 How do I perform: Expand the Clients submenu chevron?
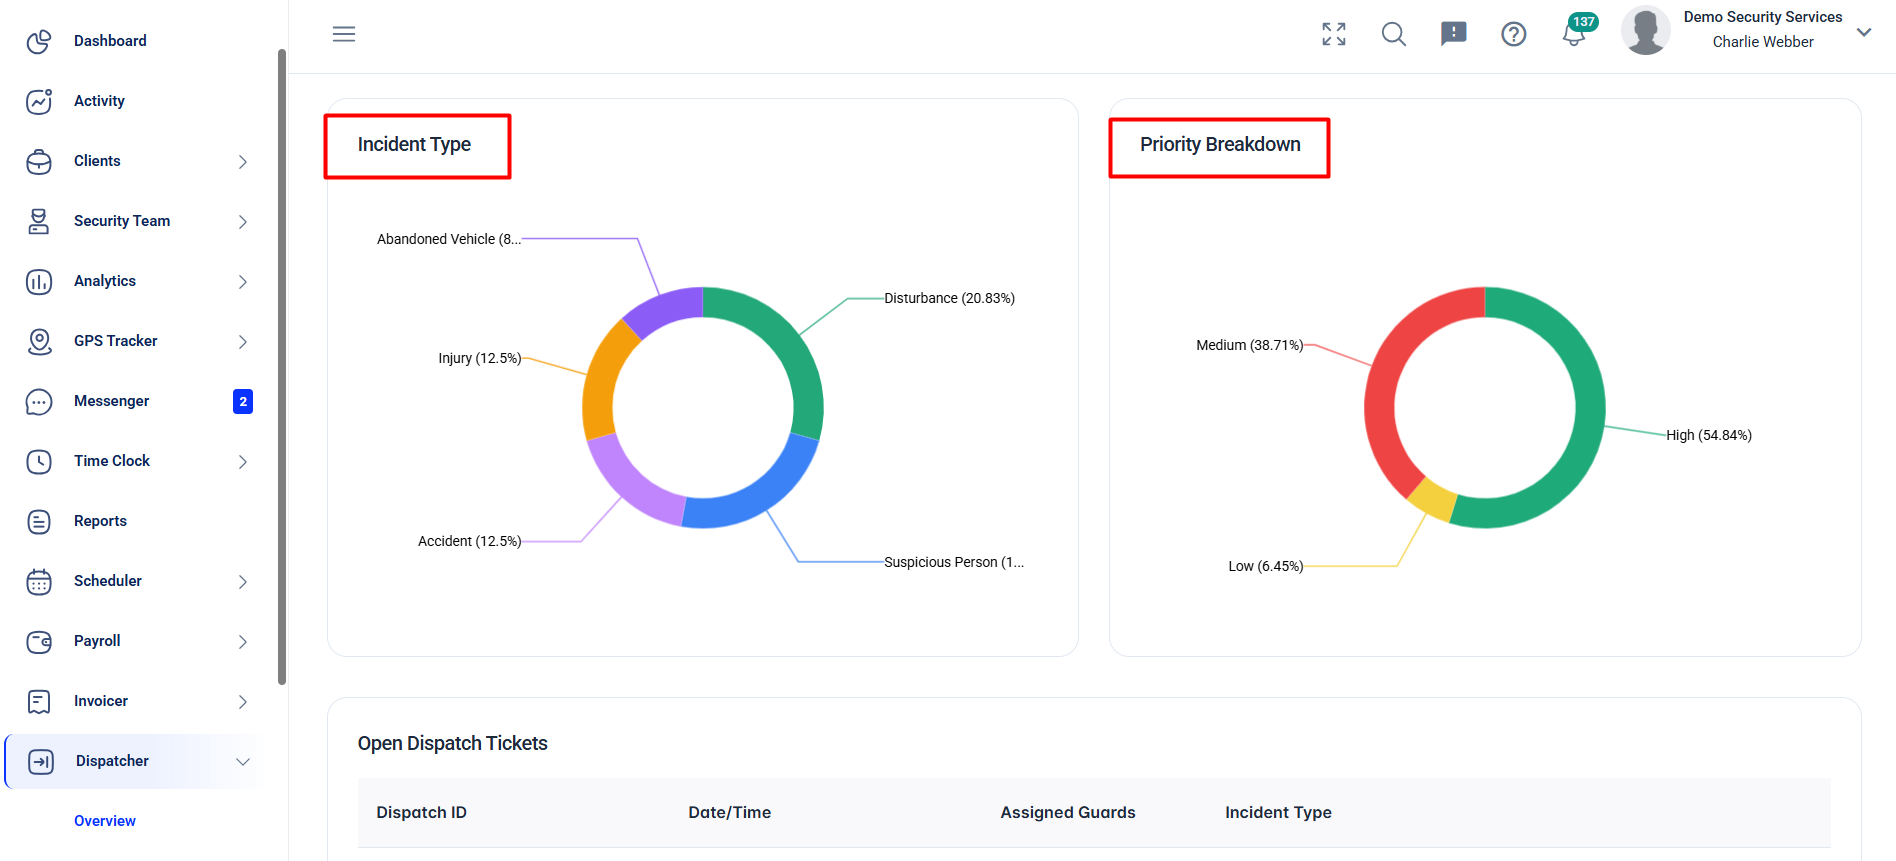243,161
